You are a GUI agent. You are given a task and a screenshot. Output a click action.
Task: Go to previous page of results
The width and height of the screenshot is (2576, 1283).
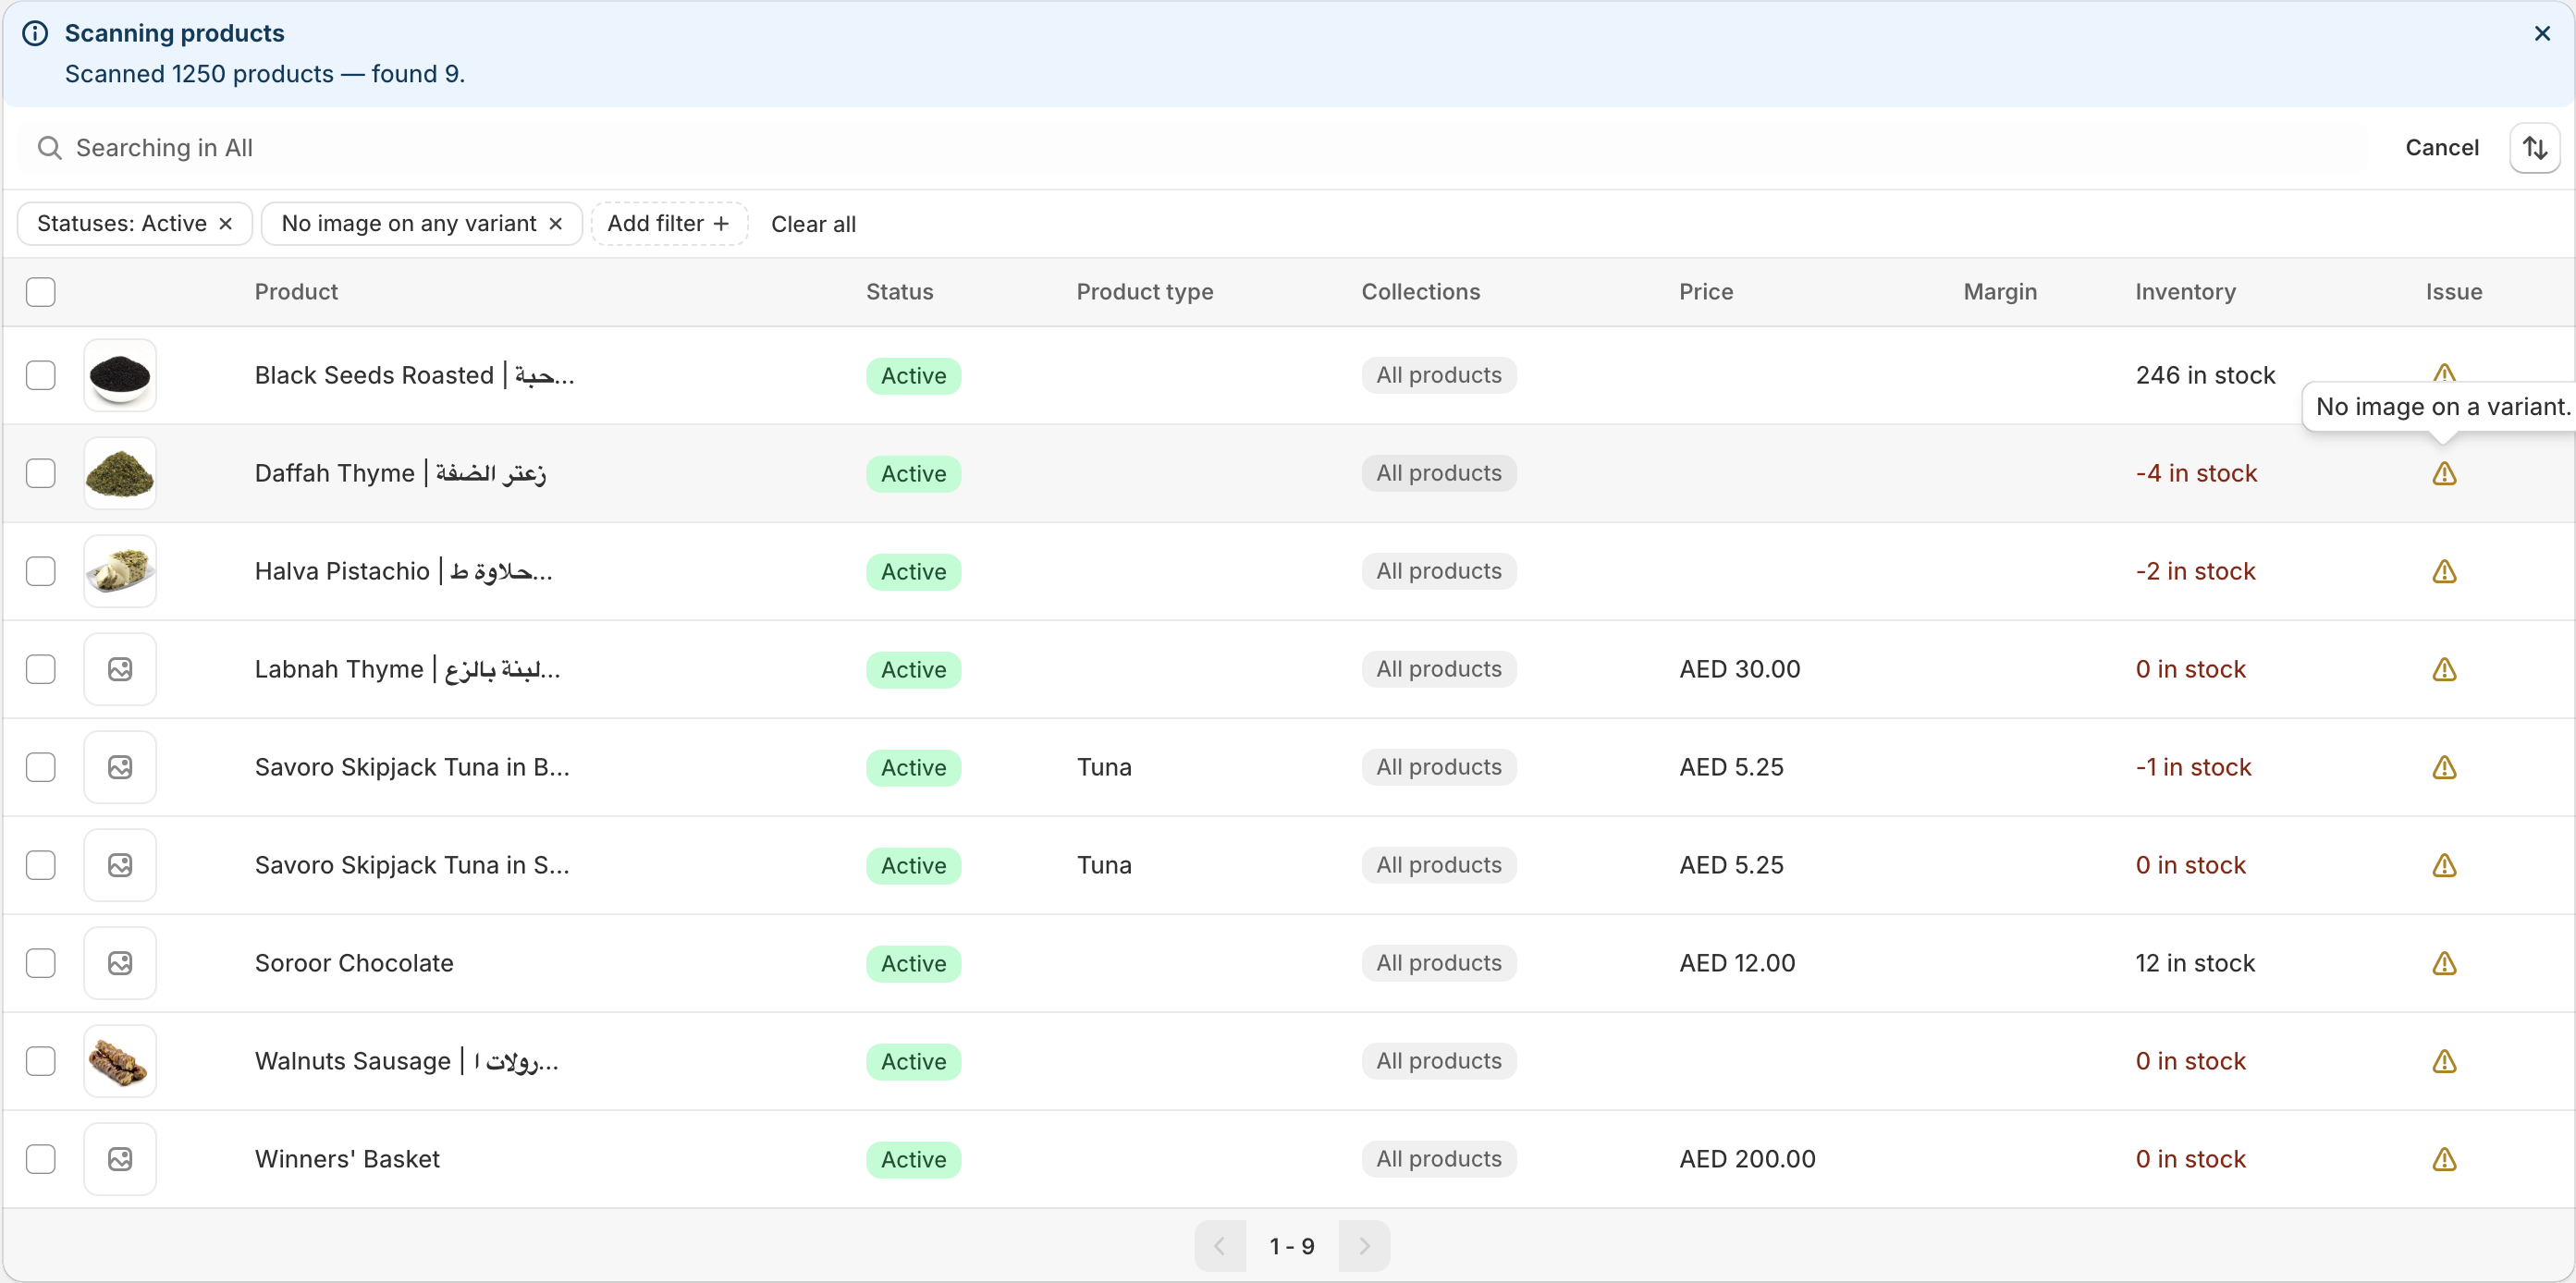pos(1220,1246)
